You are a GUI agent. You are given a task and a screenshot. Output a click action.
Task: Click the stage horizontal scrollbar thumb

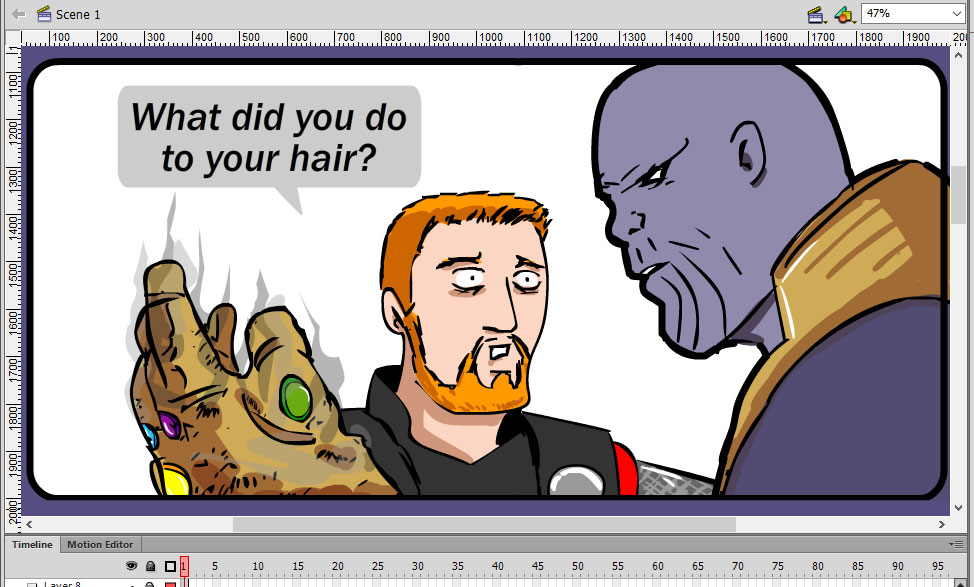point(484,524)
